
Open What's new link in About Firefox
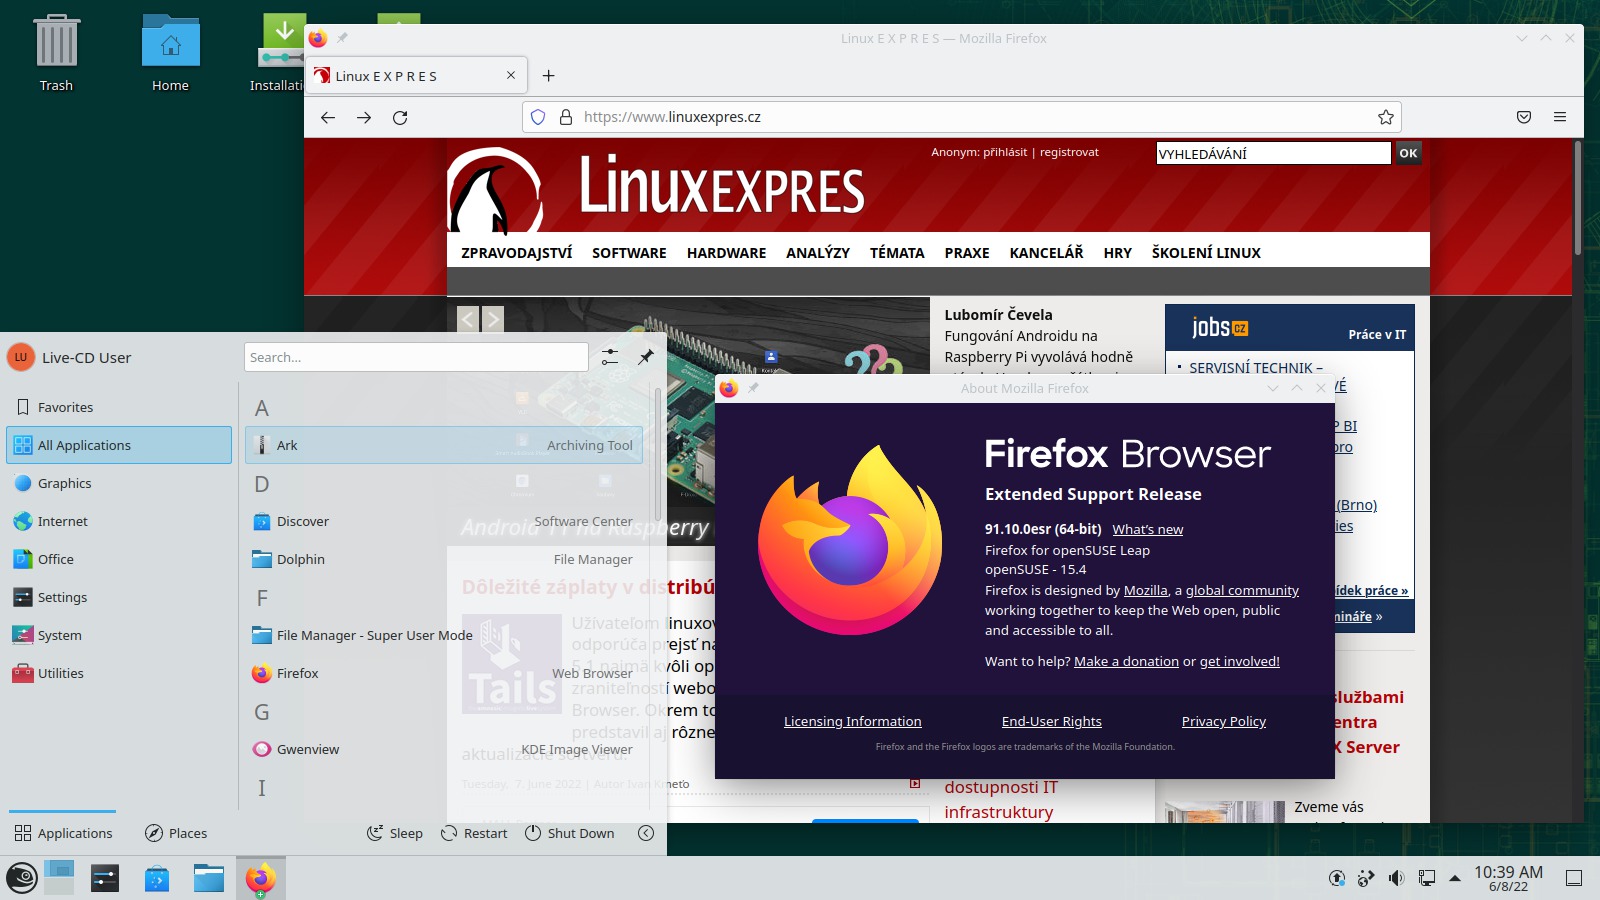[1147, 530]
